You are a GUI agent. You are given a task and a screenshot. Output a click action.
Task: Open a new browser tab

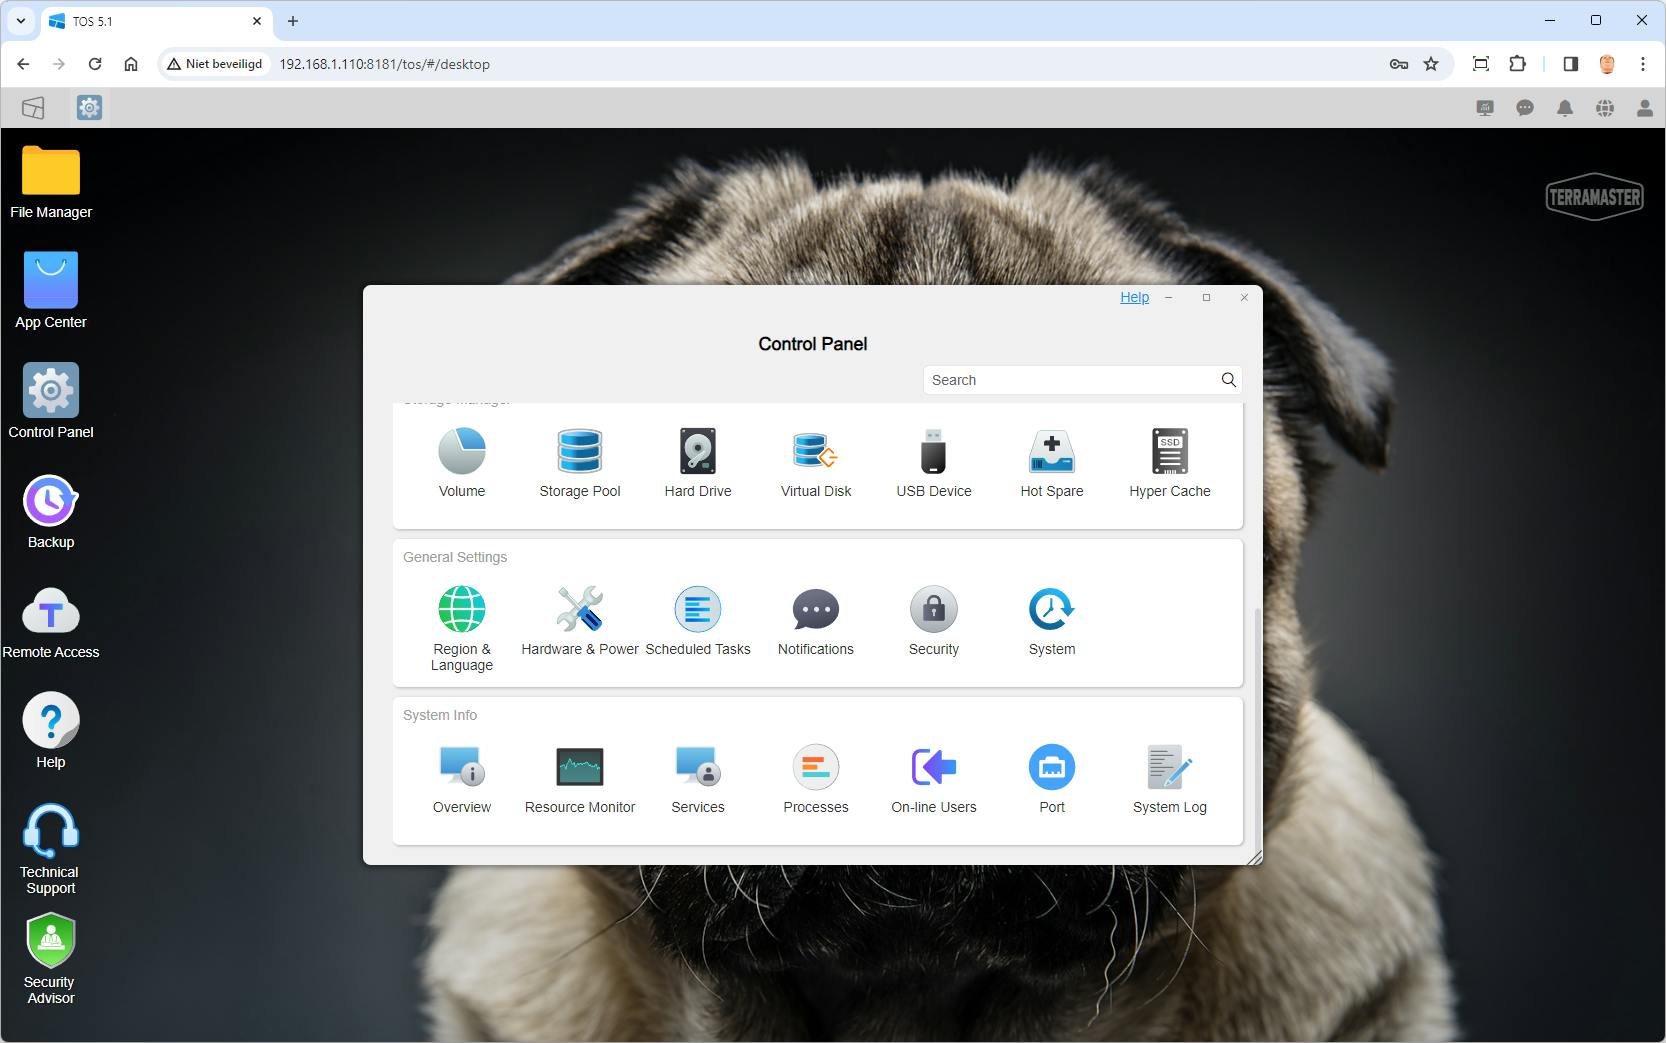pyautogui.click(x=293, y=21)
